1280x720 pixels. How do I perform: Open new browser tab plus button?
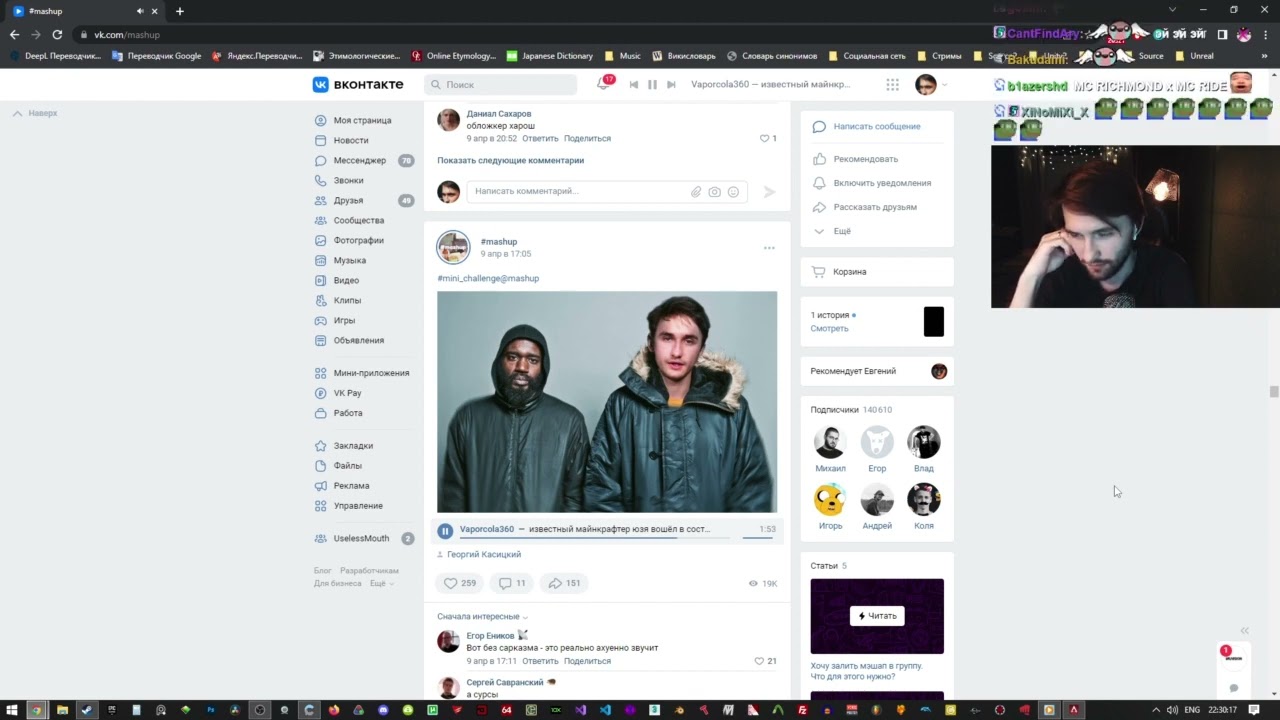(x=180, y=11)
